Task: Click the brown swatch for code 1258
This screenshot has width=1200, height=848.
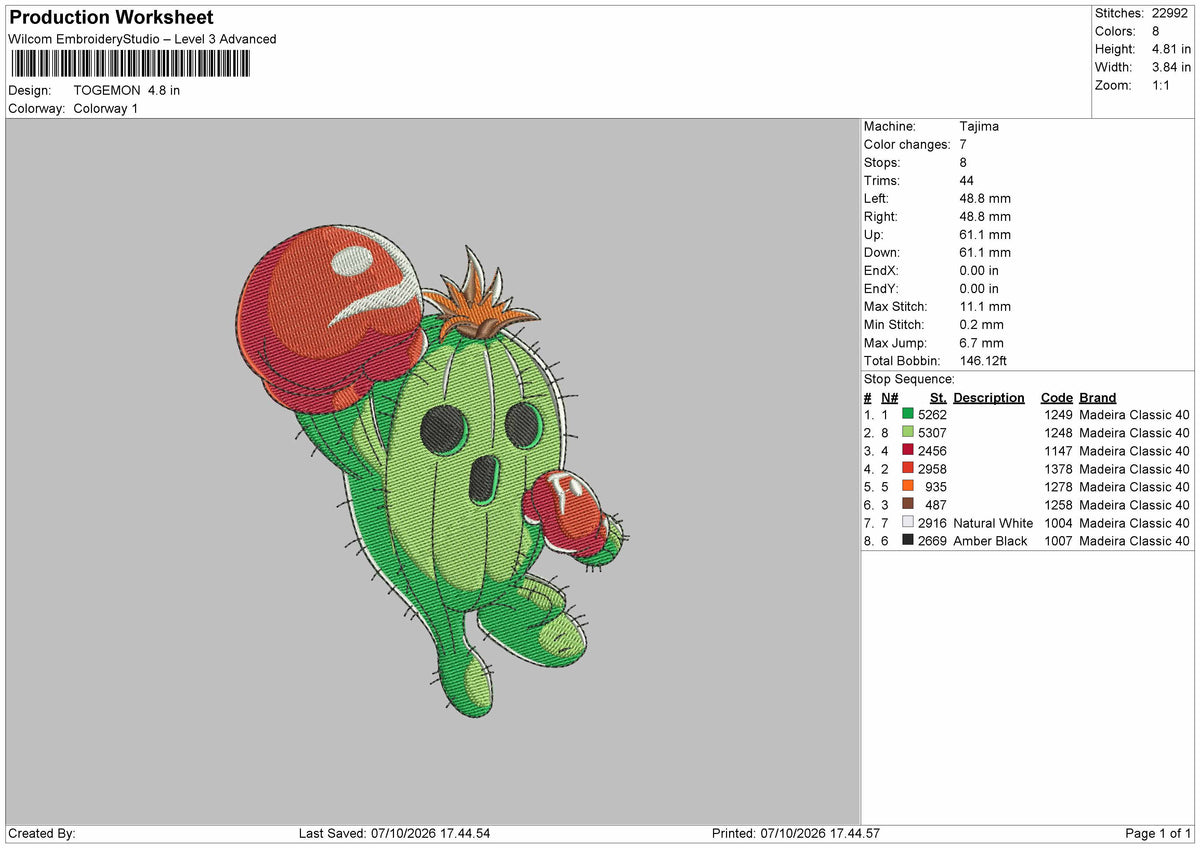Action: point(908,505)
